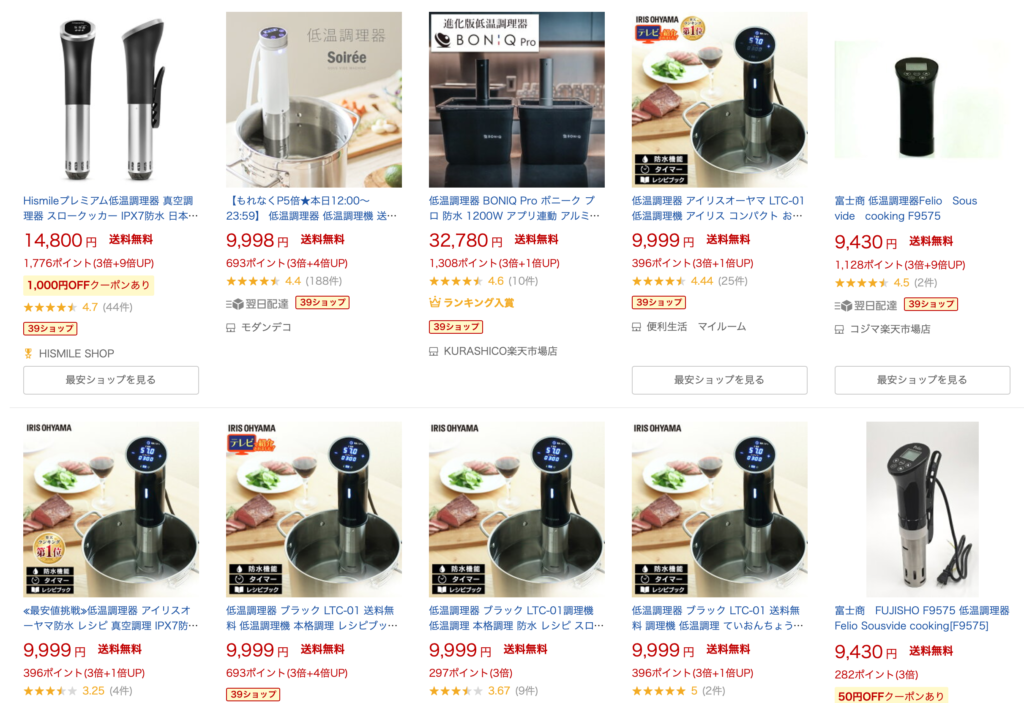The width and height of the screenshot is (1024, 703).
Task: Click 最安ショップを見る under Hismile product
Action: [111, 380]
